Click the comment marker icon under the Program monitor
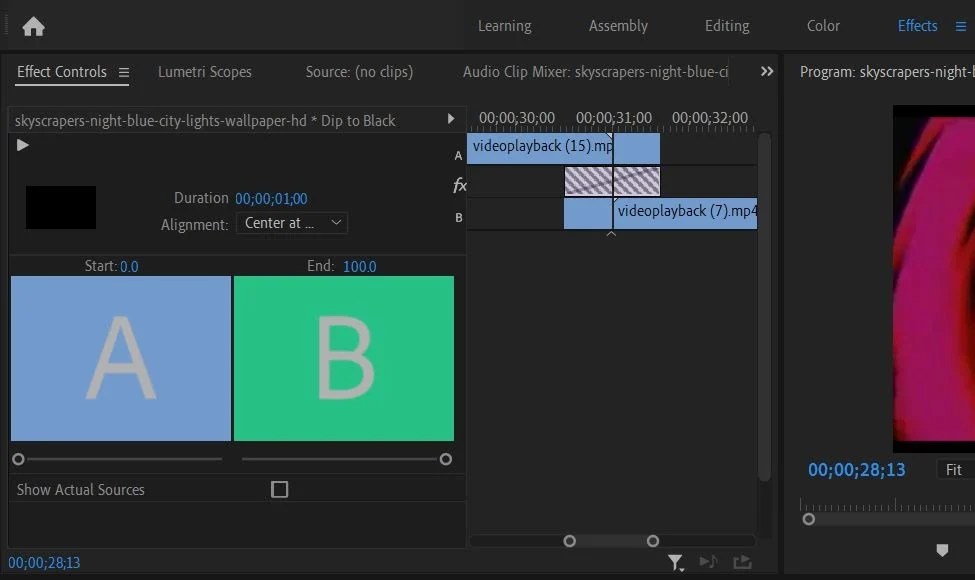The height and width of the screenshot is (580, 975). pos(941,550)
